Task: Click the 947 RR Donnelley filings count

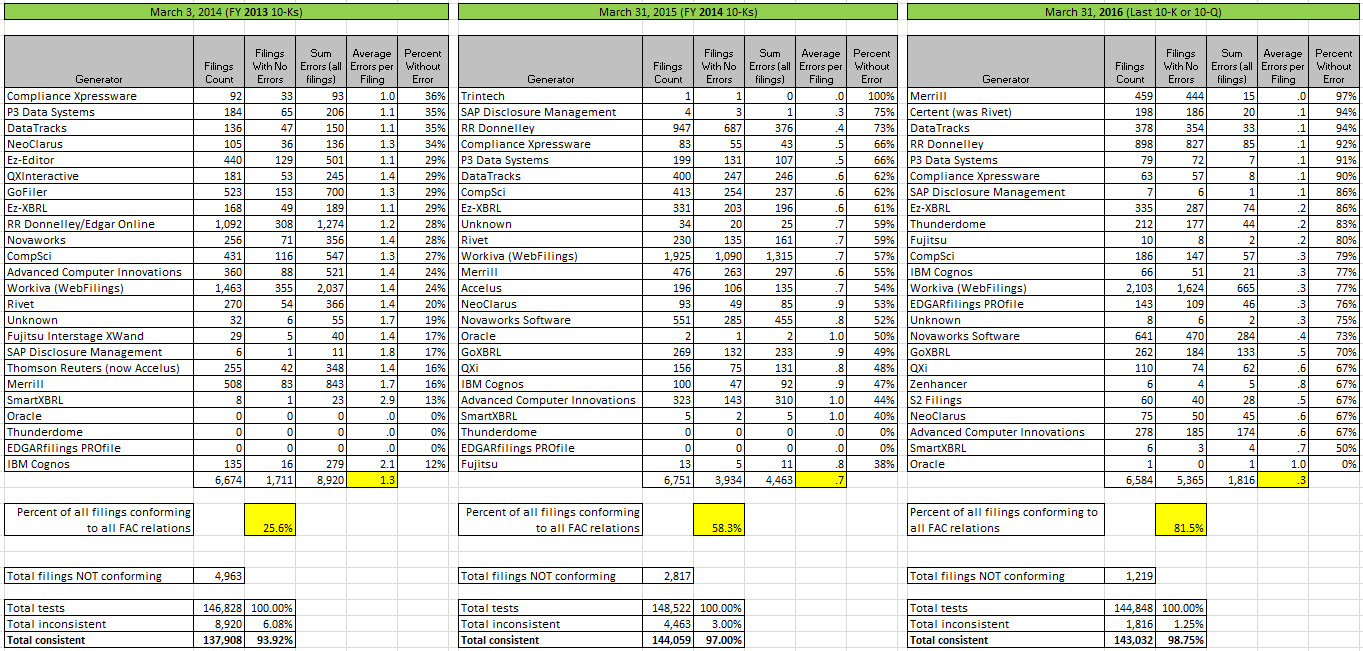Action: click(x=669, y=128)
